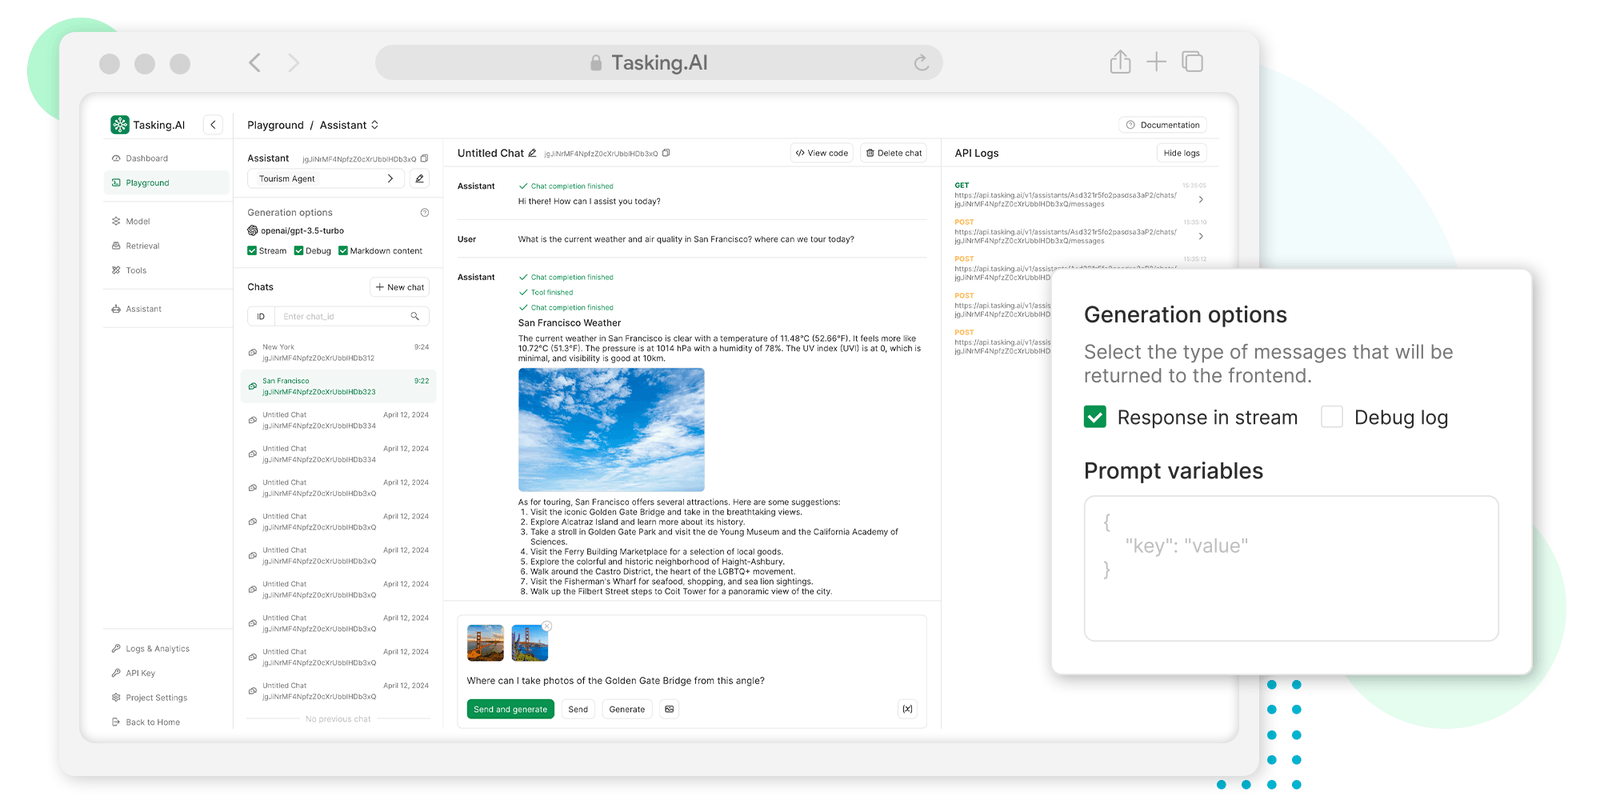This screenshot has height=800, width=1600.
Task: Open the Tourism Agent assistant selector
Action: click(x=326, y=179)
